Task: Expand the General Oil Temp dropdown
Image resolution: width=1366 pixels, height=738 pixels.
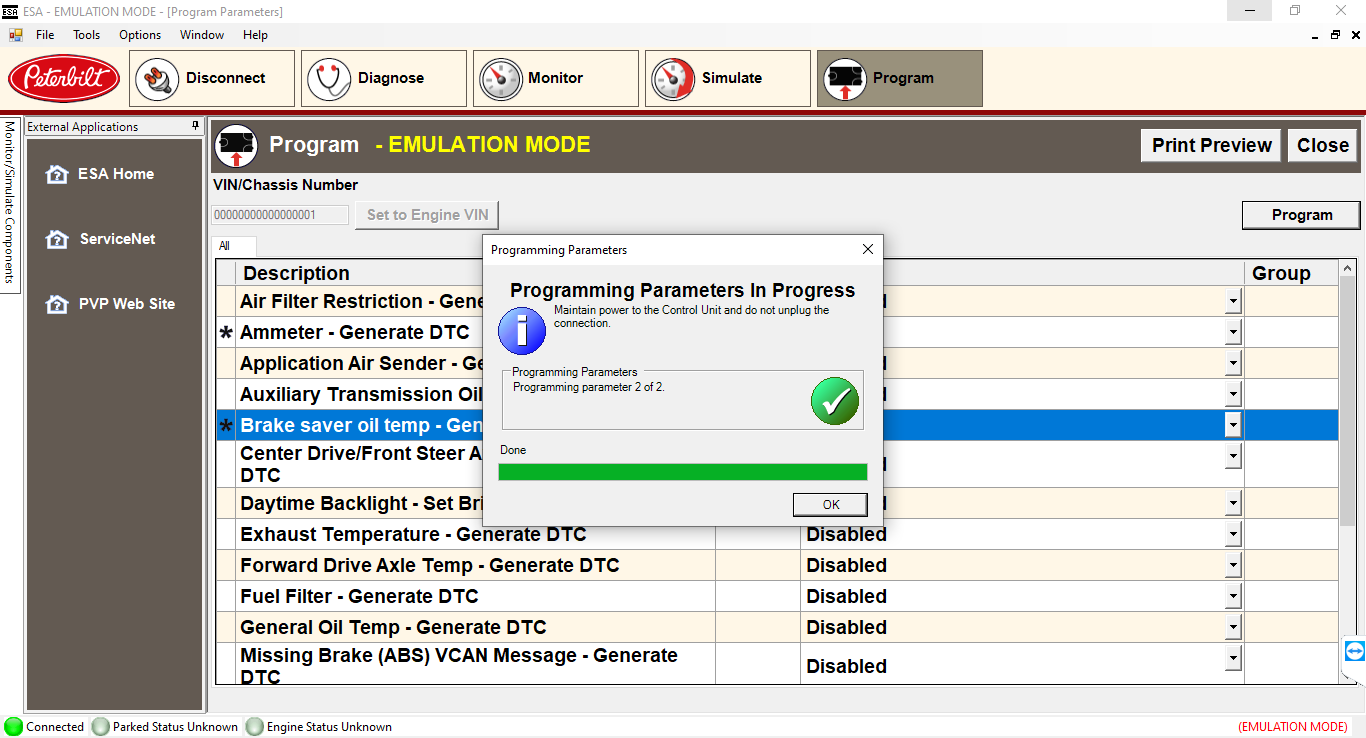Action: tap(1233, 628)
